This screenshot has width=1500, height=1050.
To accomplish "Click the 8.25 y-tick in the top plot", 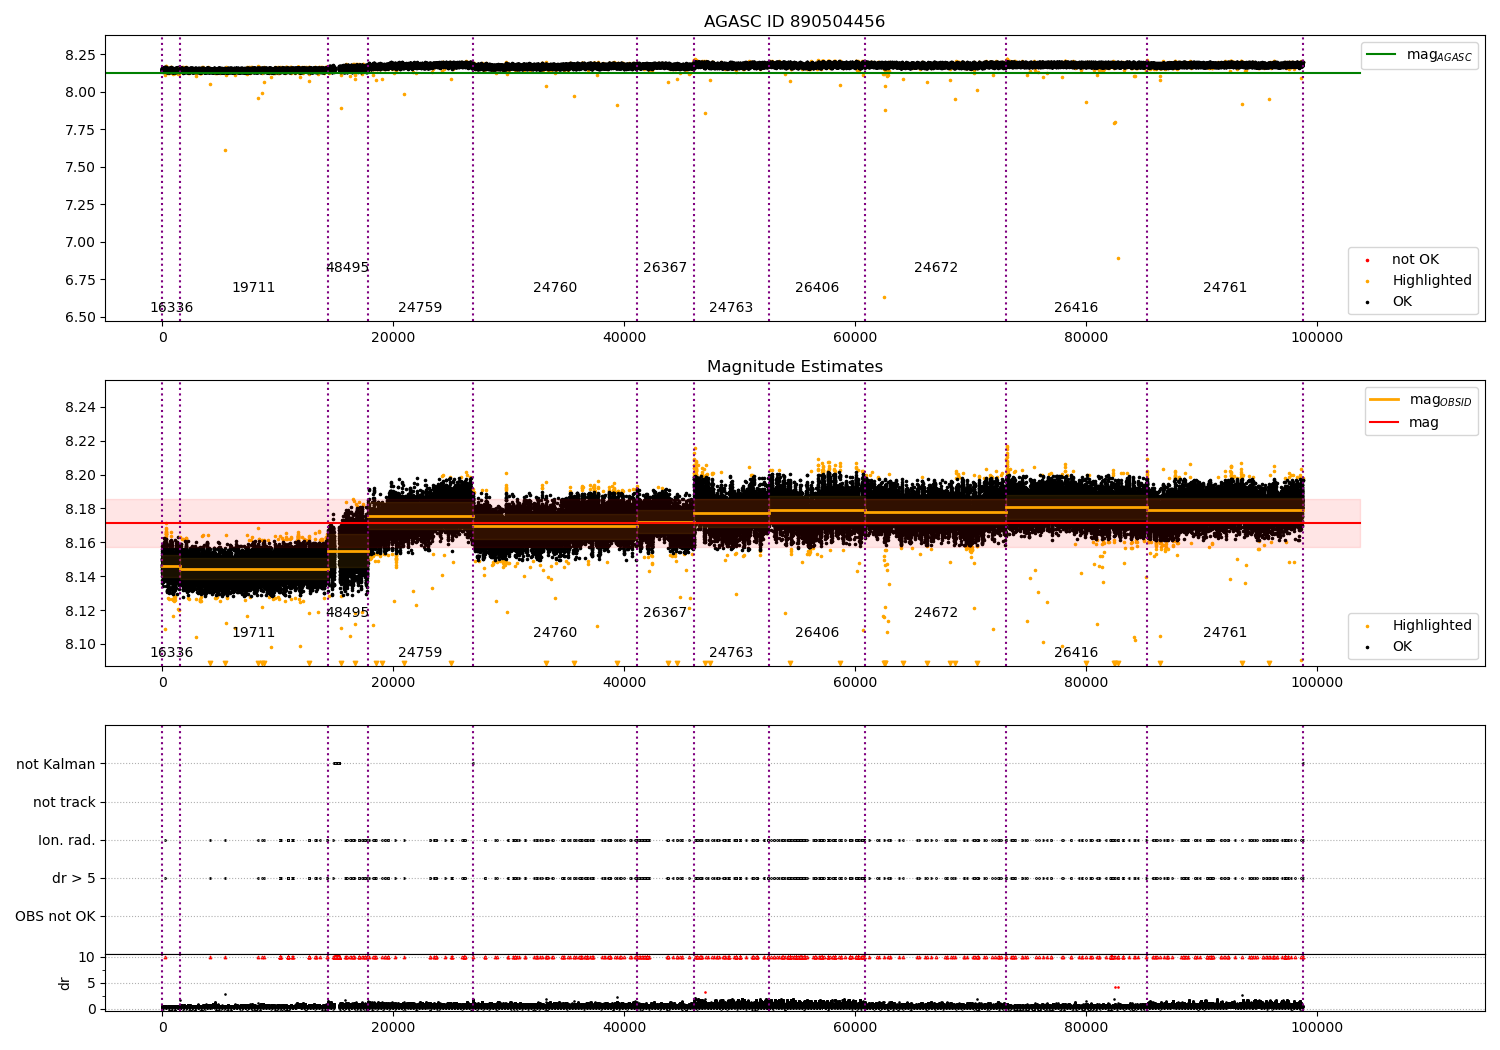I will [x=80, y=55].
